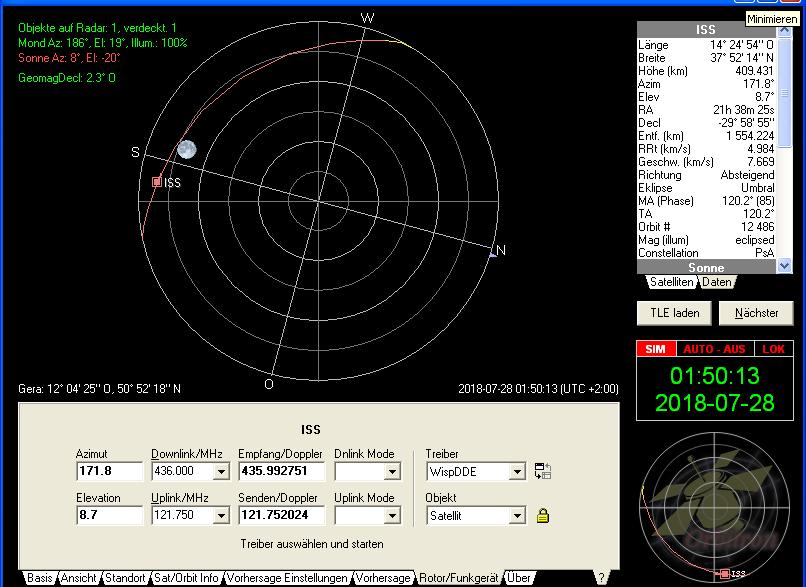Click the TLE laden button

[673, 313]
